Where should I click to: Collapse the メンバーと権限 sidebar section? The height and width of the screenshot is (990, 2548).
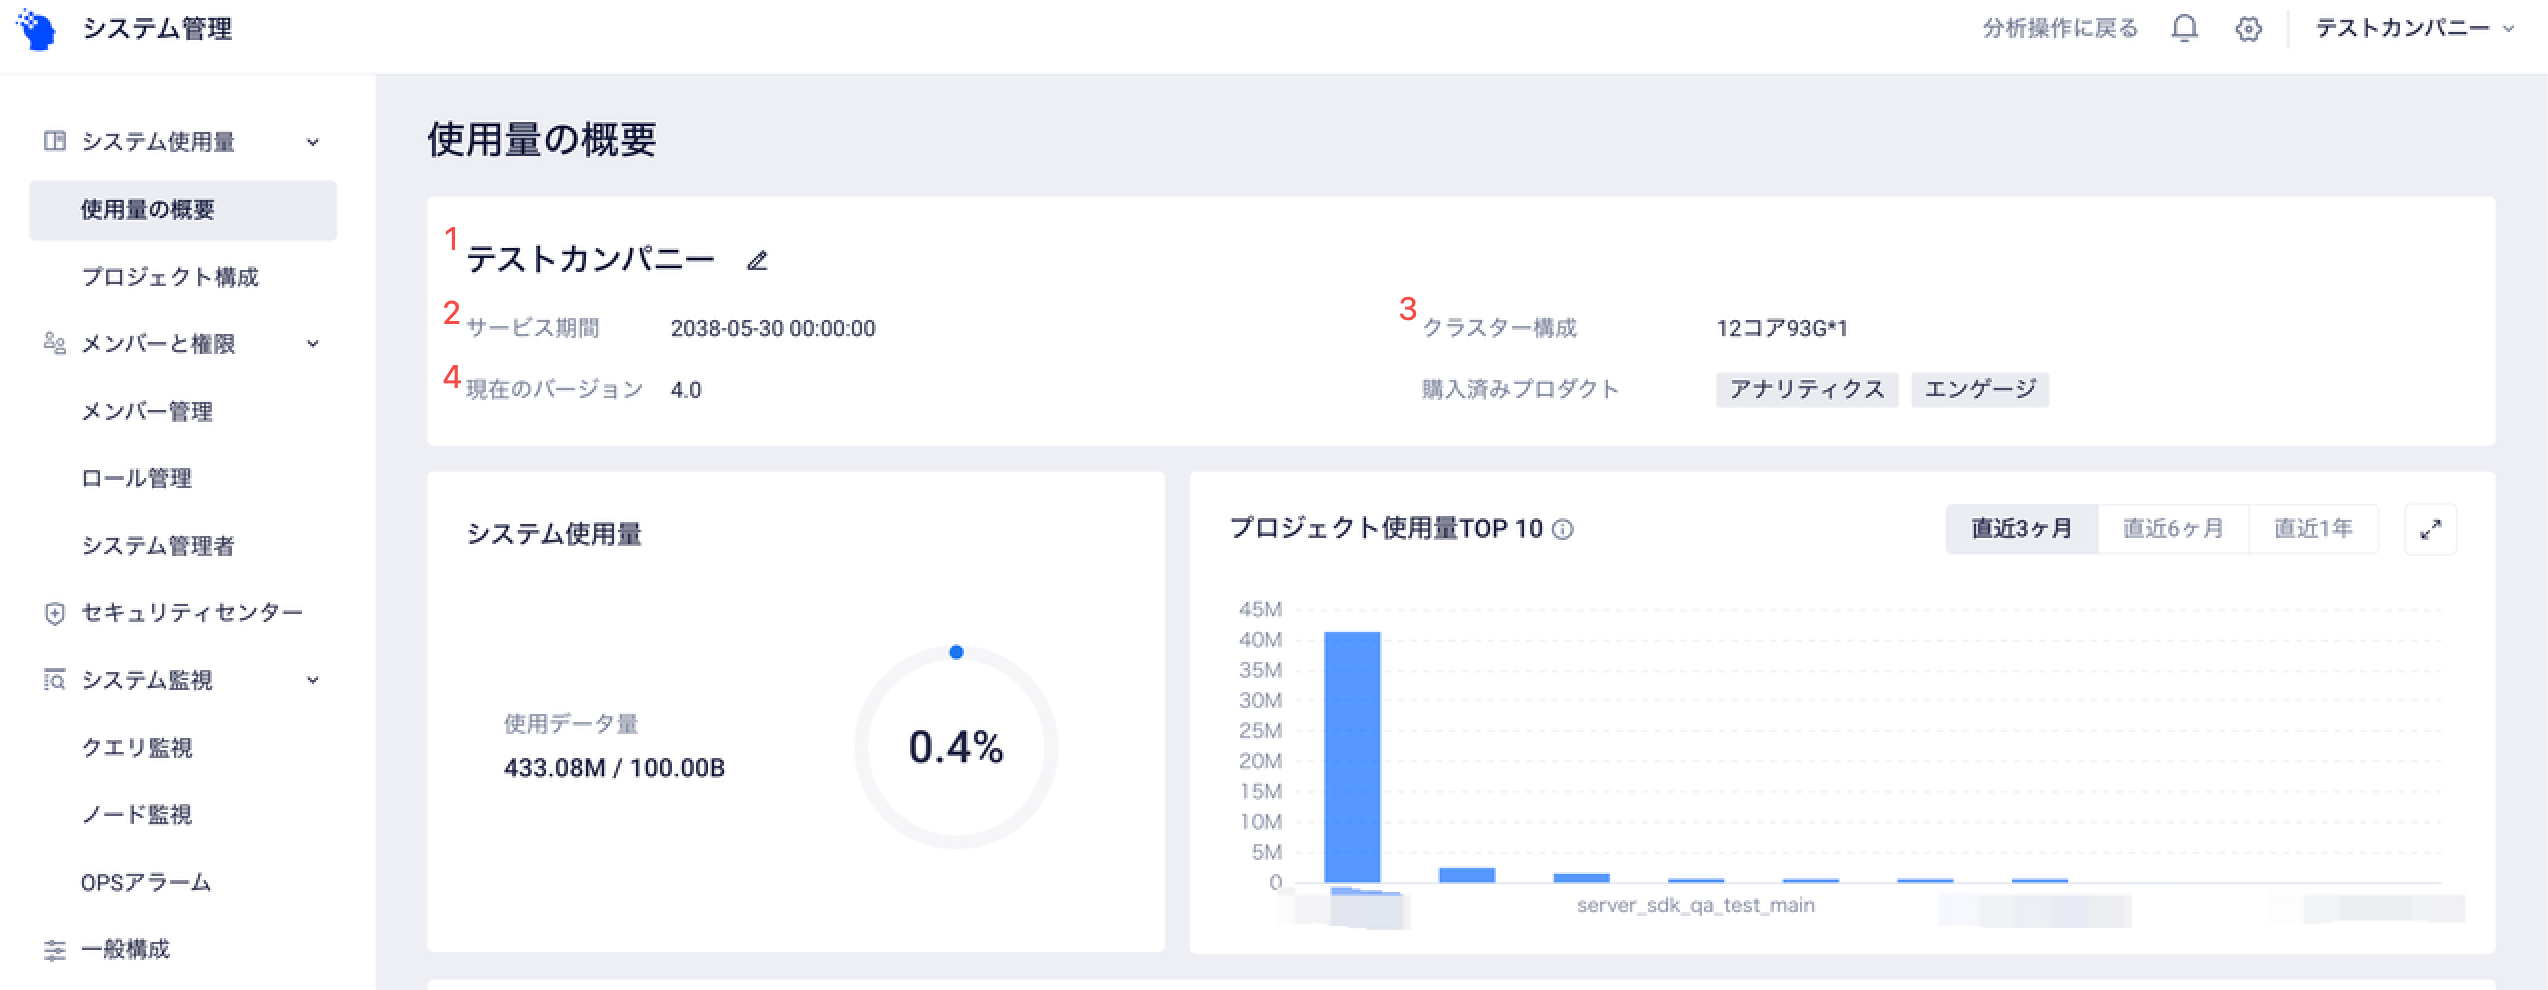[x=313, y=344]
